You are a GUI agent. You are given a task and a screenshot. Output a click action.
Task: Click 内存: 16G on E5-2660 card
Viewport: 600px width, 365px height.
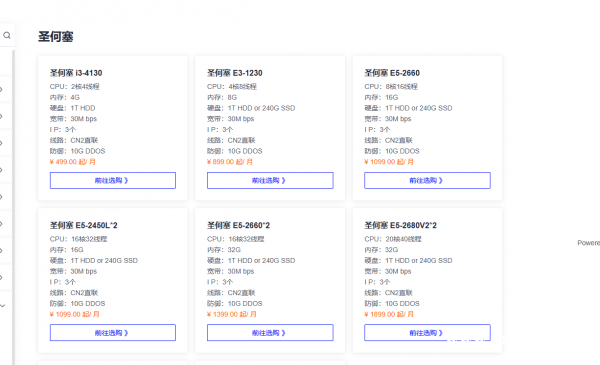[381, 97]
